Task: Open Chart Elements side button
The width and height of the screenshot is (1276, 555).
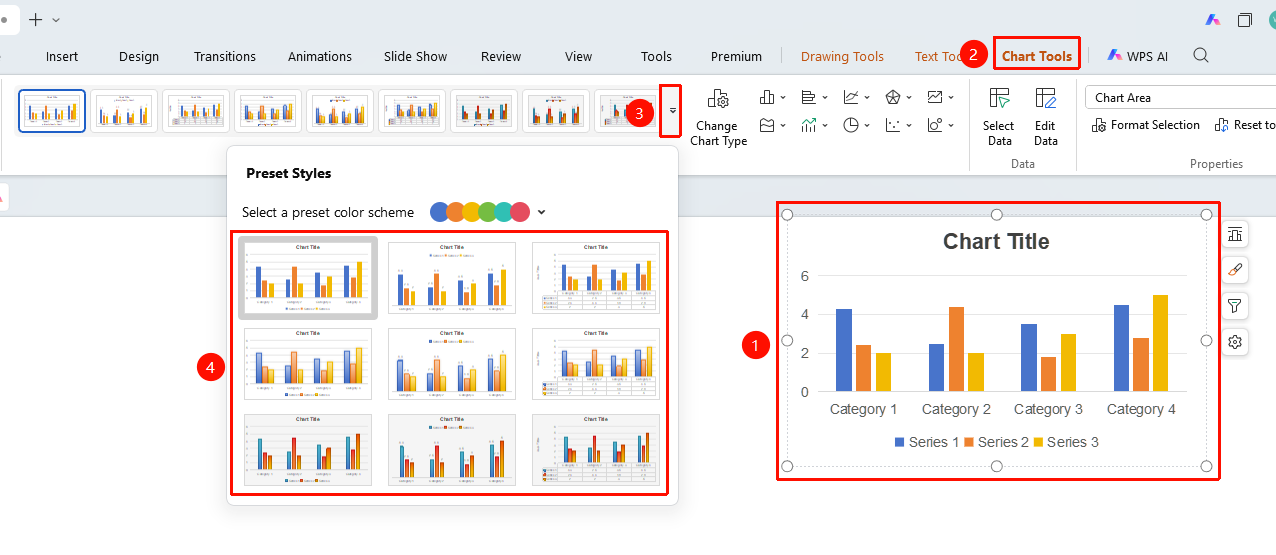Action: [x=1235, y=234]
